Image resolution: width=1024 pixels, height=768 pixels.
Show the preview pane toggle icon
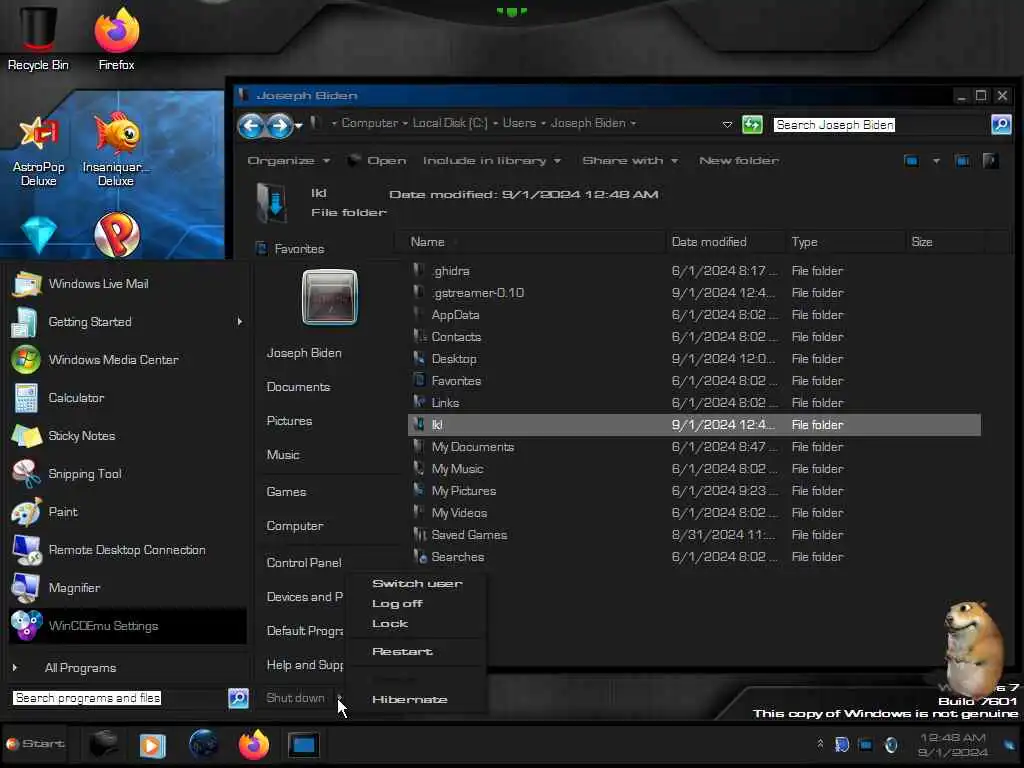click(962, 161)
